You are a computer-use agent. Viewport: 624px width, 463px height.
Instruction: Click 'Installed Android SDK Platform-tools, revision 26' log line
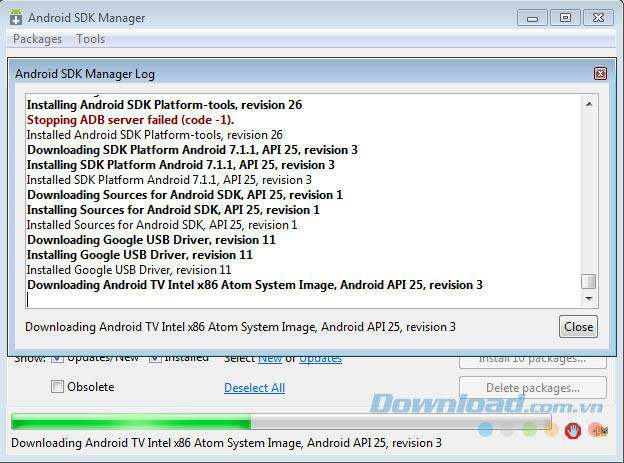pyautogui.click(x=155, y=135)
